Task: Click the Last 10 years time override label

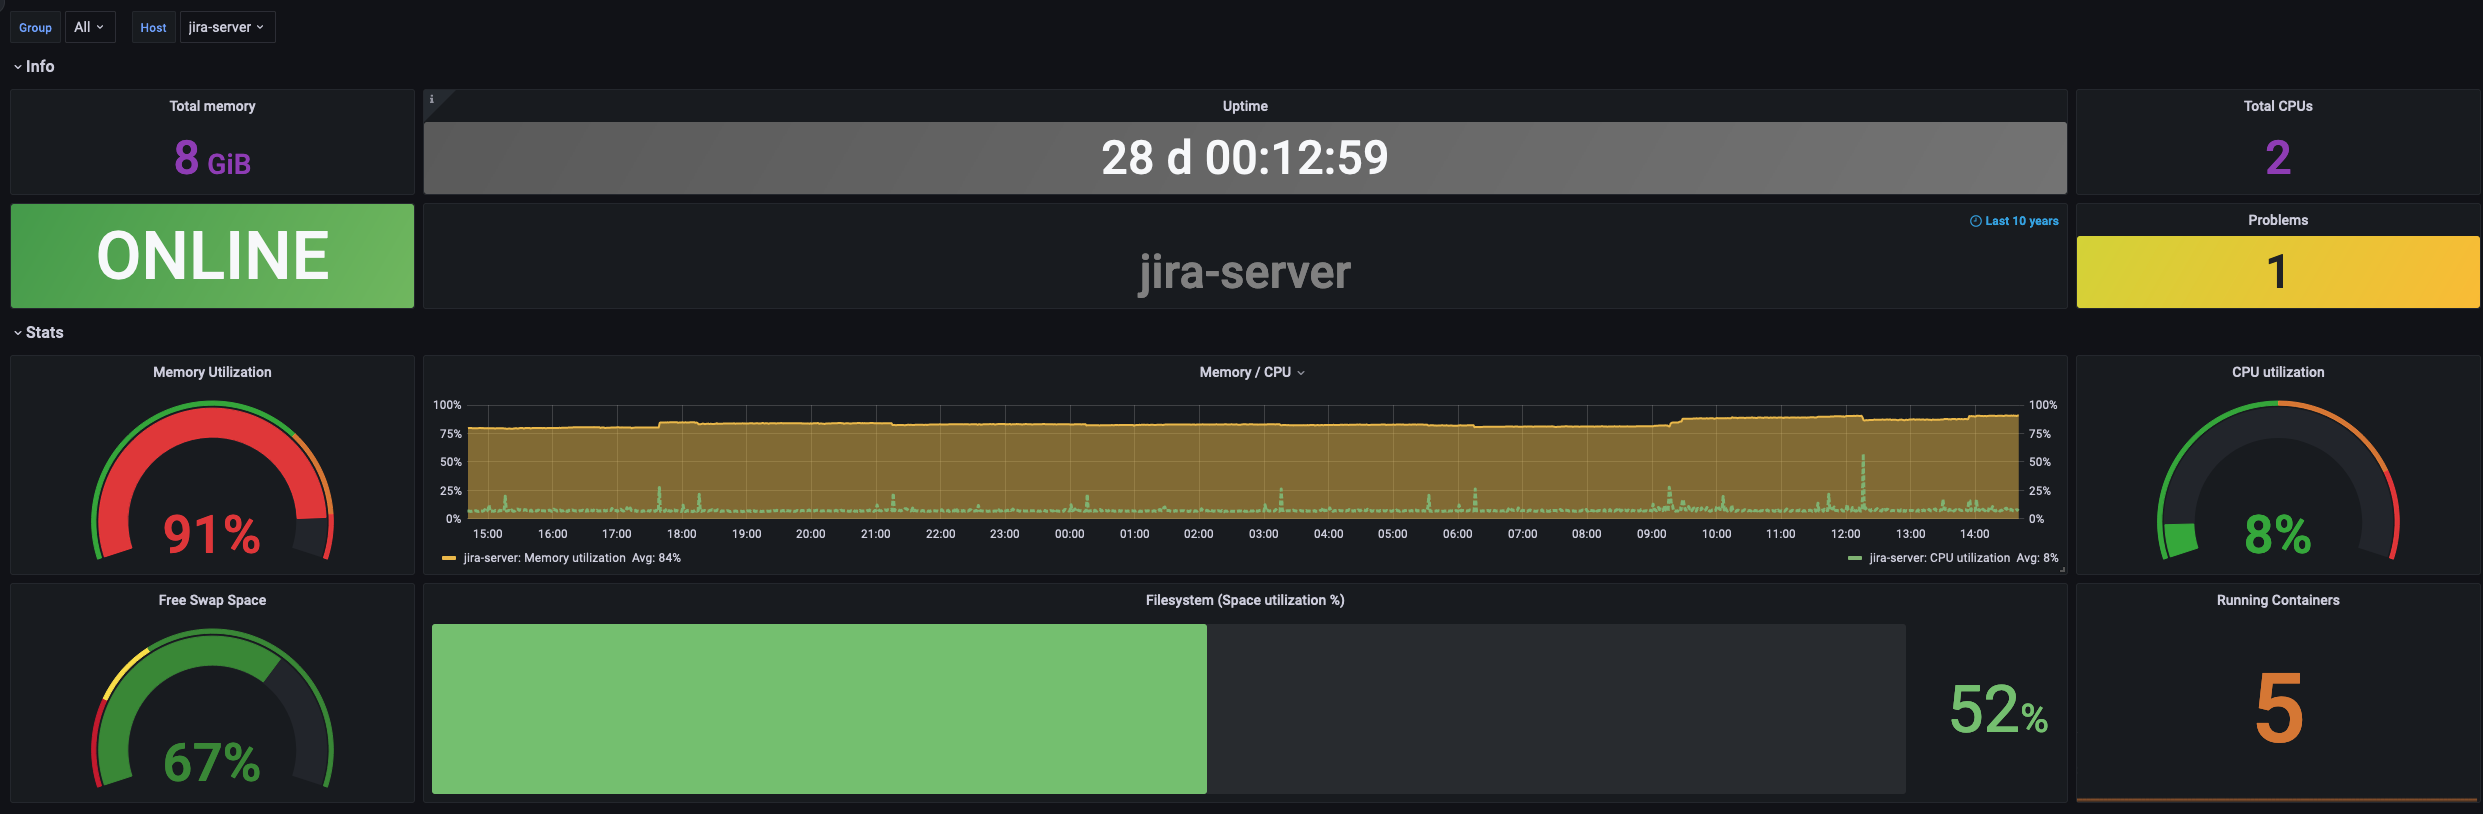Action: 2022,221
